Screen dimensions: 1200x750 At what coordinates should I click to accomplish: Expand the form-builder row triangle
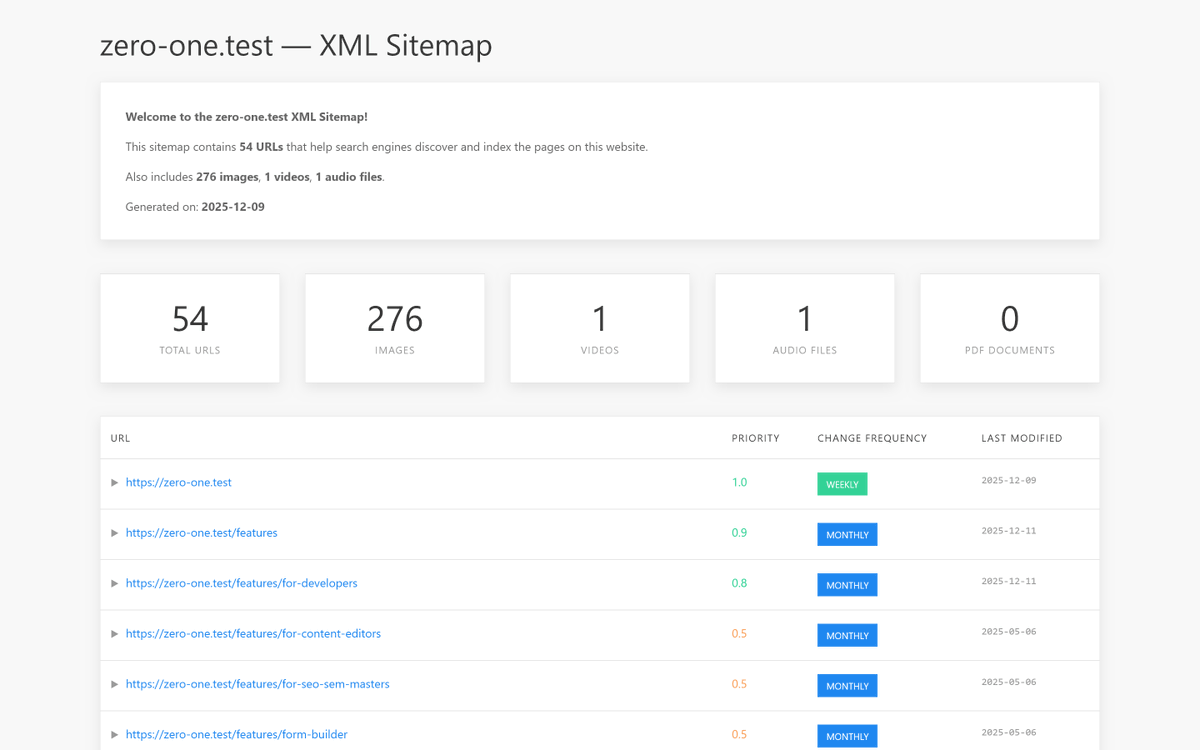click(x=115, y=735)
